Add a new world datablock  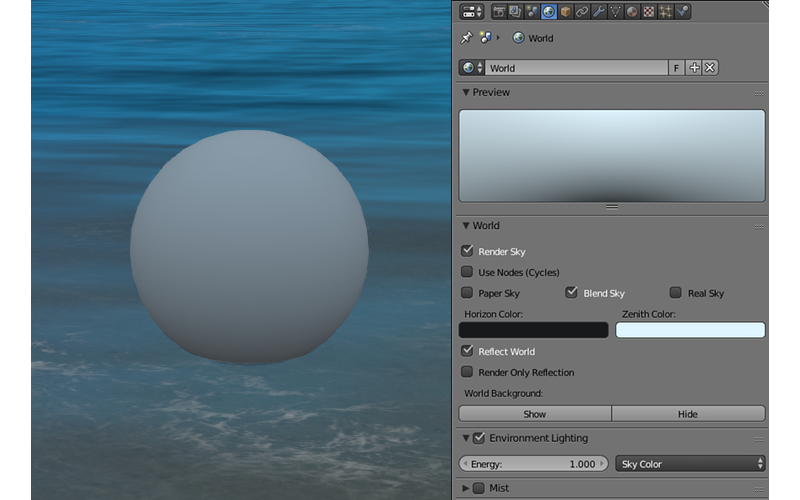pyautogui.click(x=694, y=68)
